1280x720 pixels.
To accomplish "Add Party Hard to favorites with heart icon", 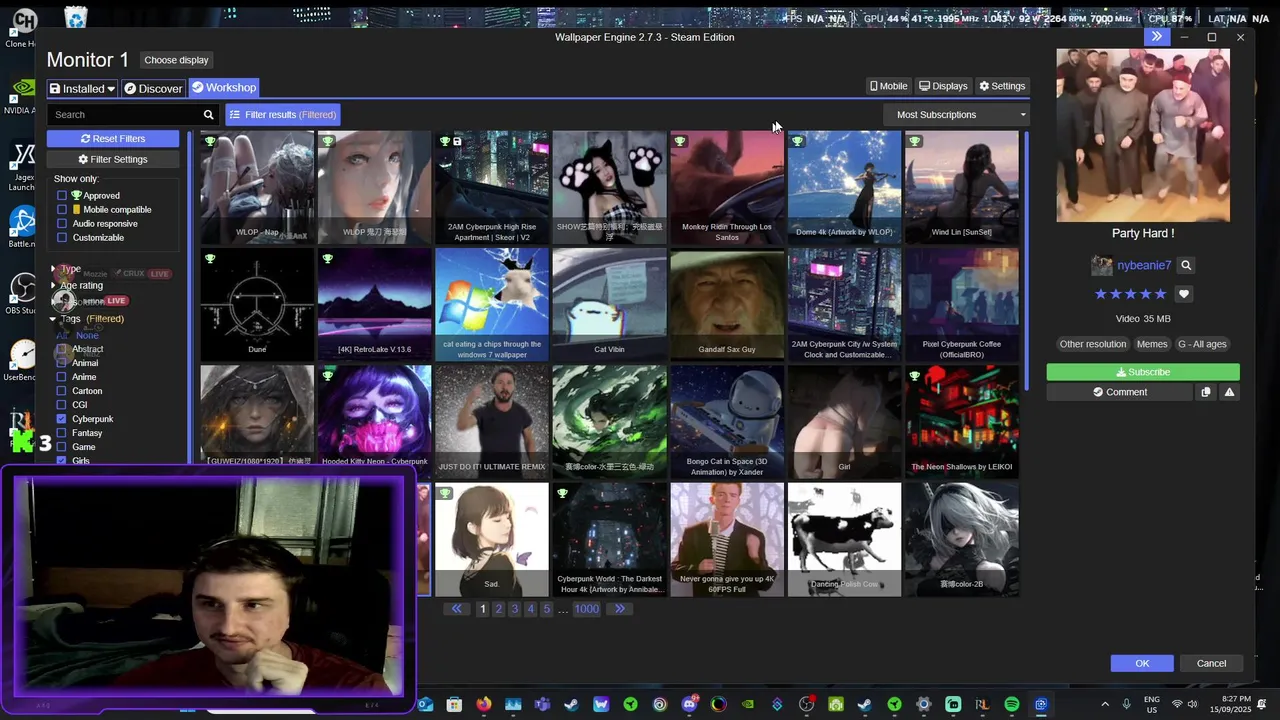I will [1184, 294].
